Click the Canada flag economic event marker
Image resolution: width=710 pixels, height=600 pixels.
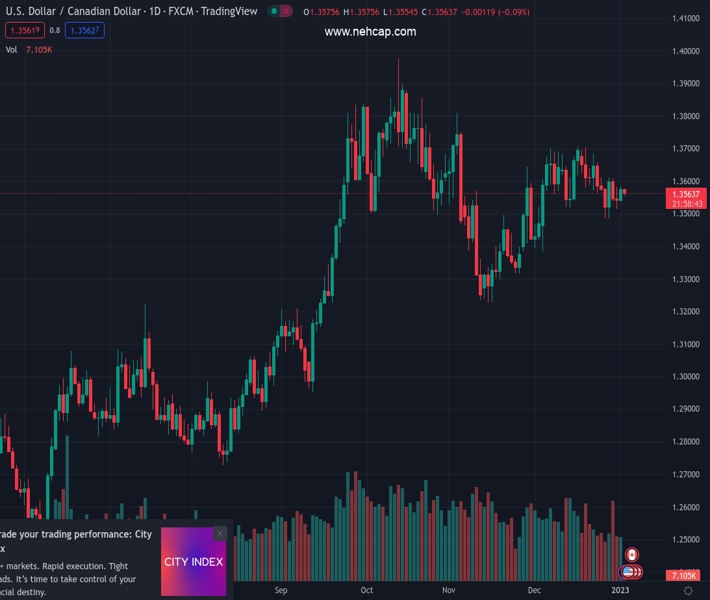(x=631, y=555)
